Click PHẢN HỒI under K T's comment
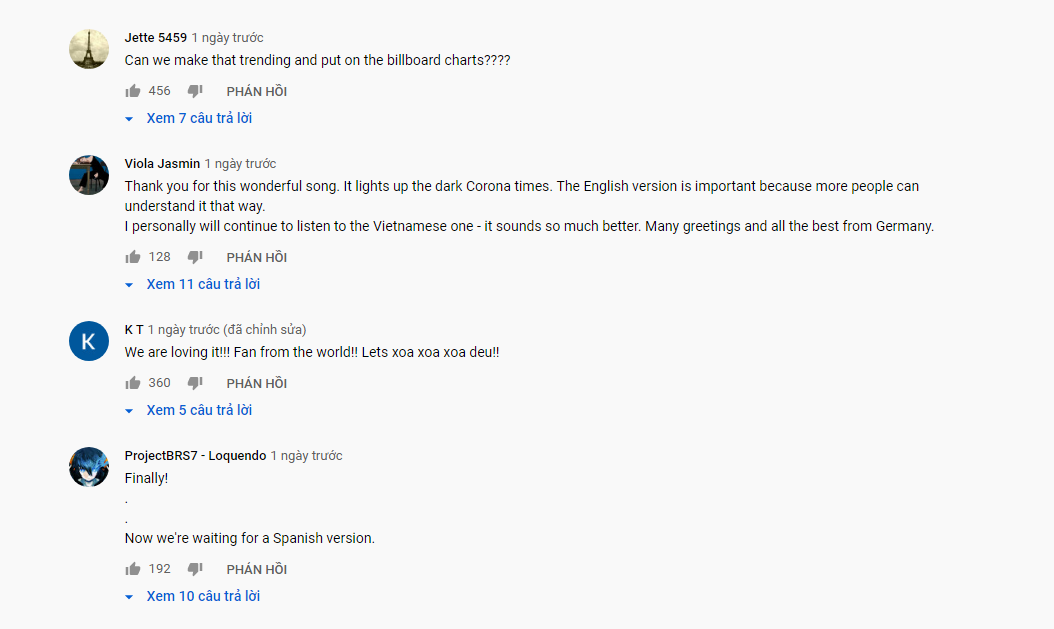Screen dimensions: 1054x629 tap(257, 383)
